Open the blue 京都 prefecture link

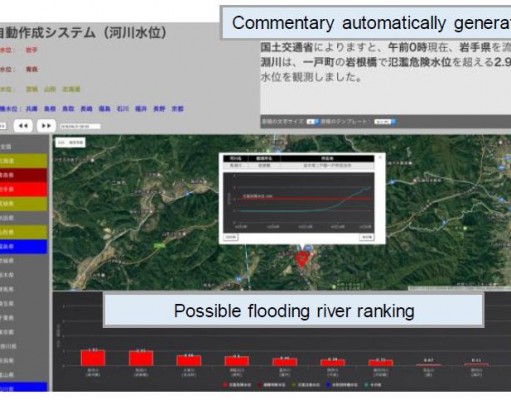tap(177, 109)
